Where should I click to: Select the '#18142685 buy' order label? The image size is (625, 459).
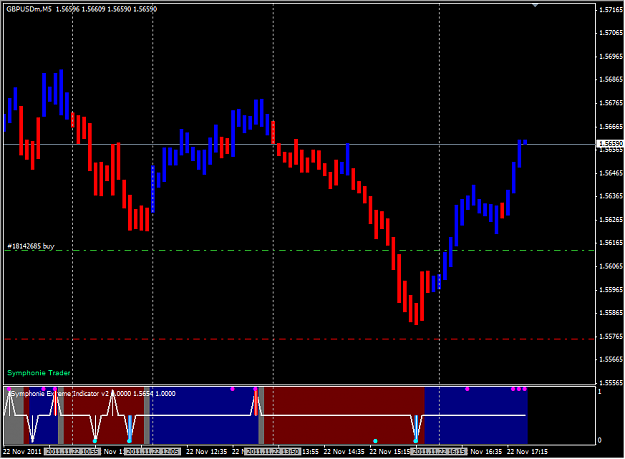click(x=31, y=246)
